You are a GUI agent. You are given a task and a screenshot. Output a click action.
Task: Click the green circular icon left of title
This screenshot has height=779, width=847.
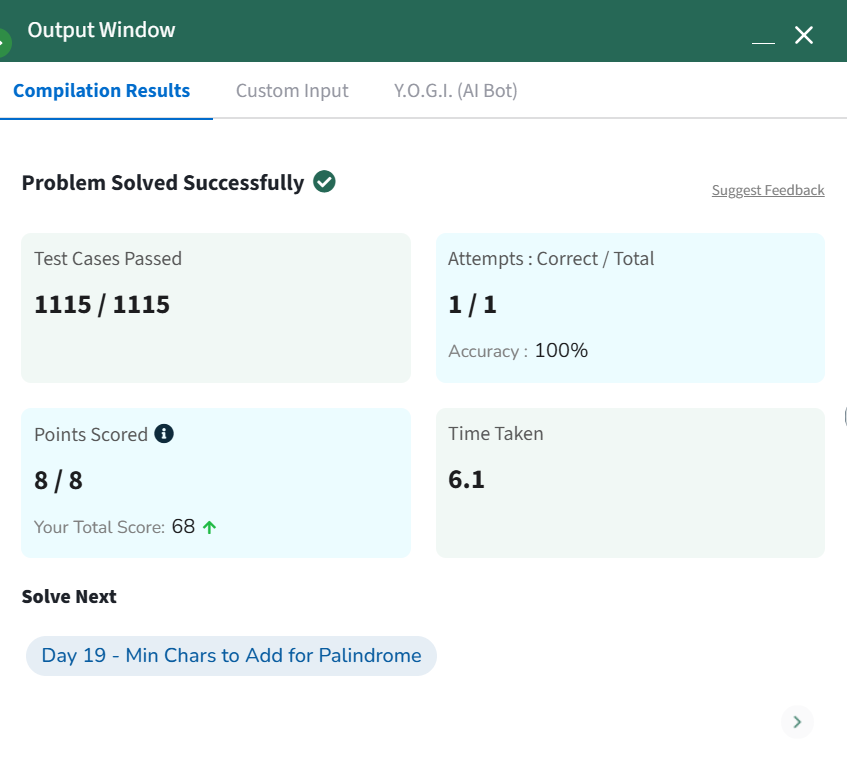pyautogui.click(x=4, y=42)
